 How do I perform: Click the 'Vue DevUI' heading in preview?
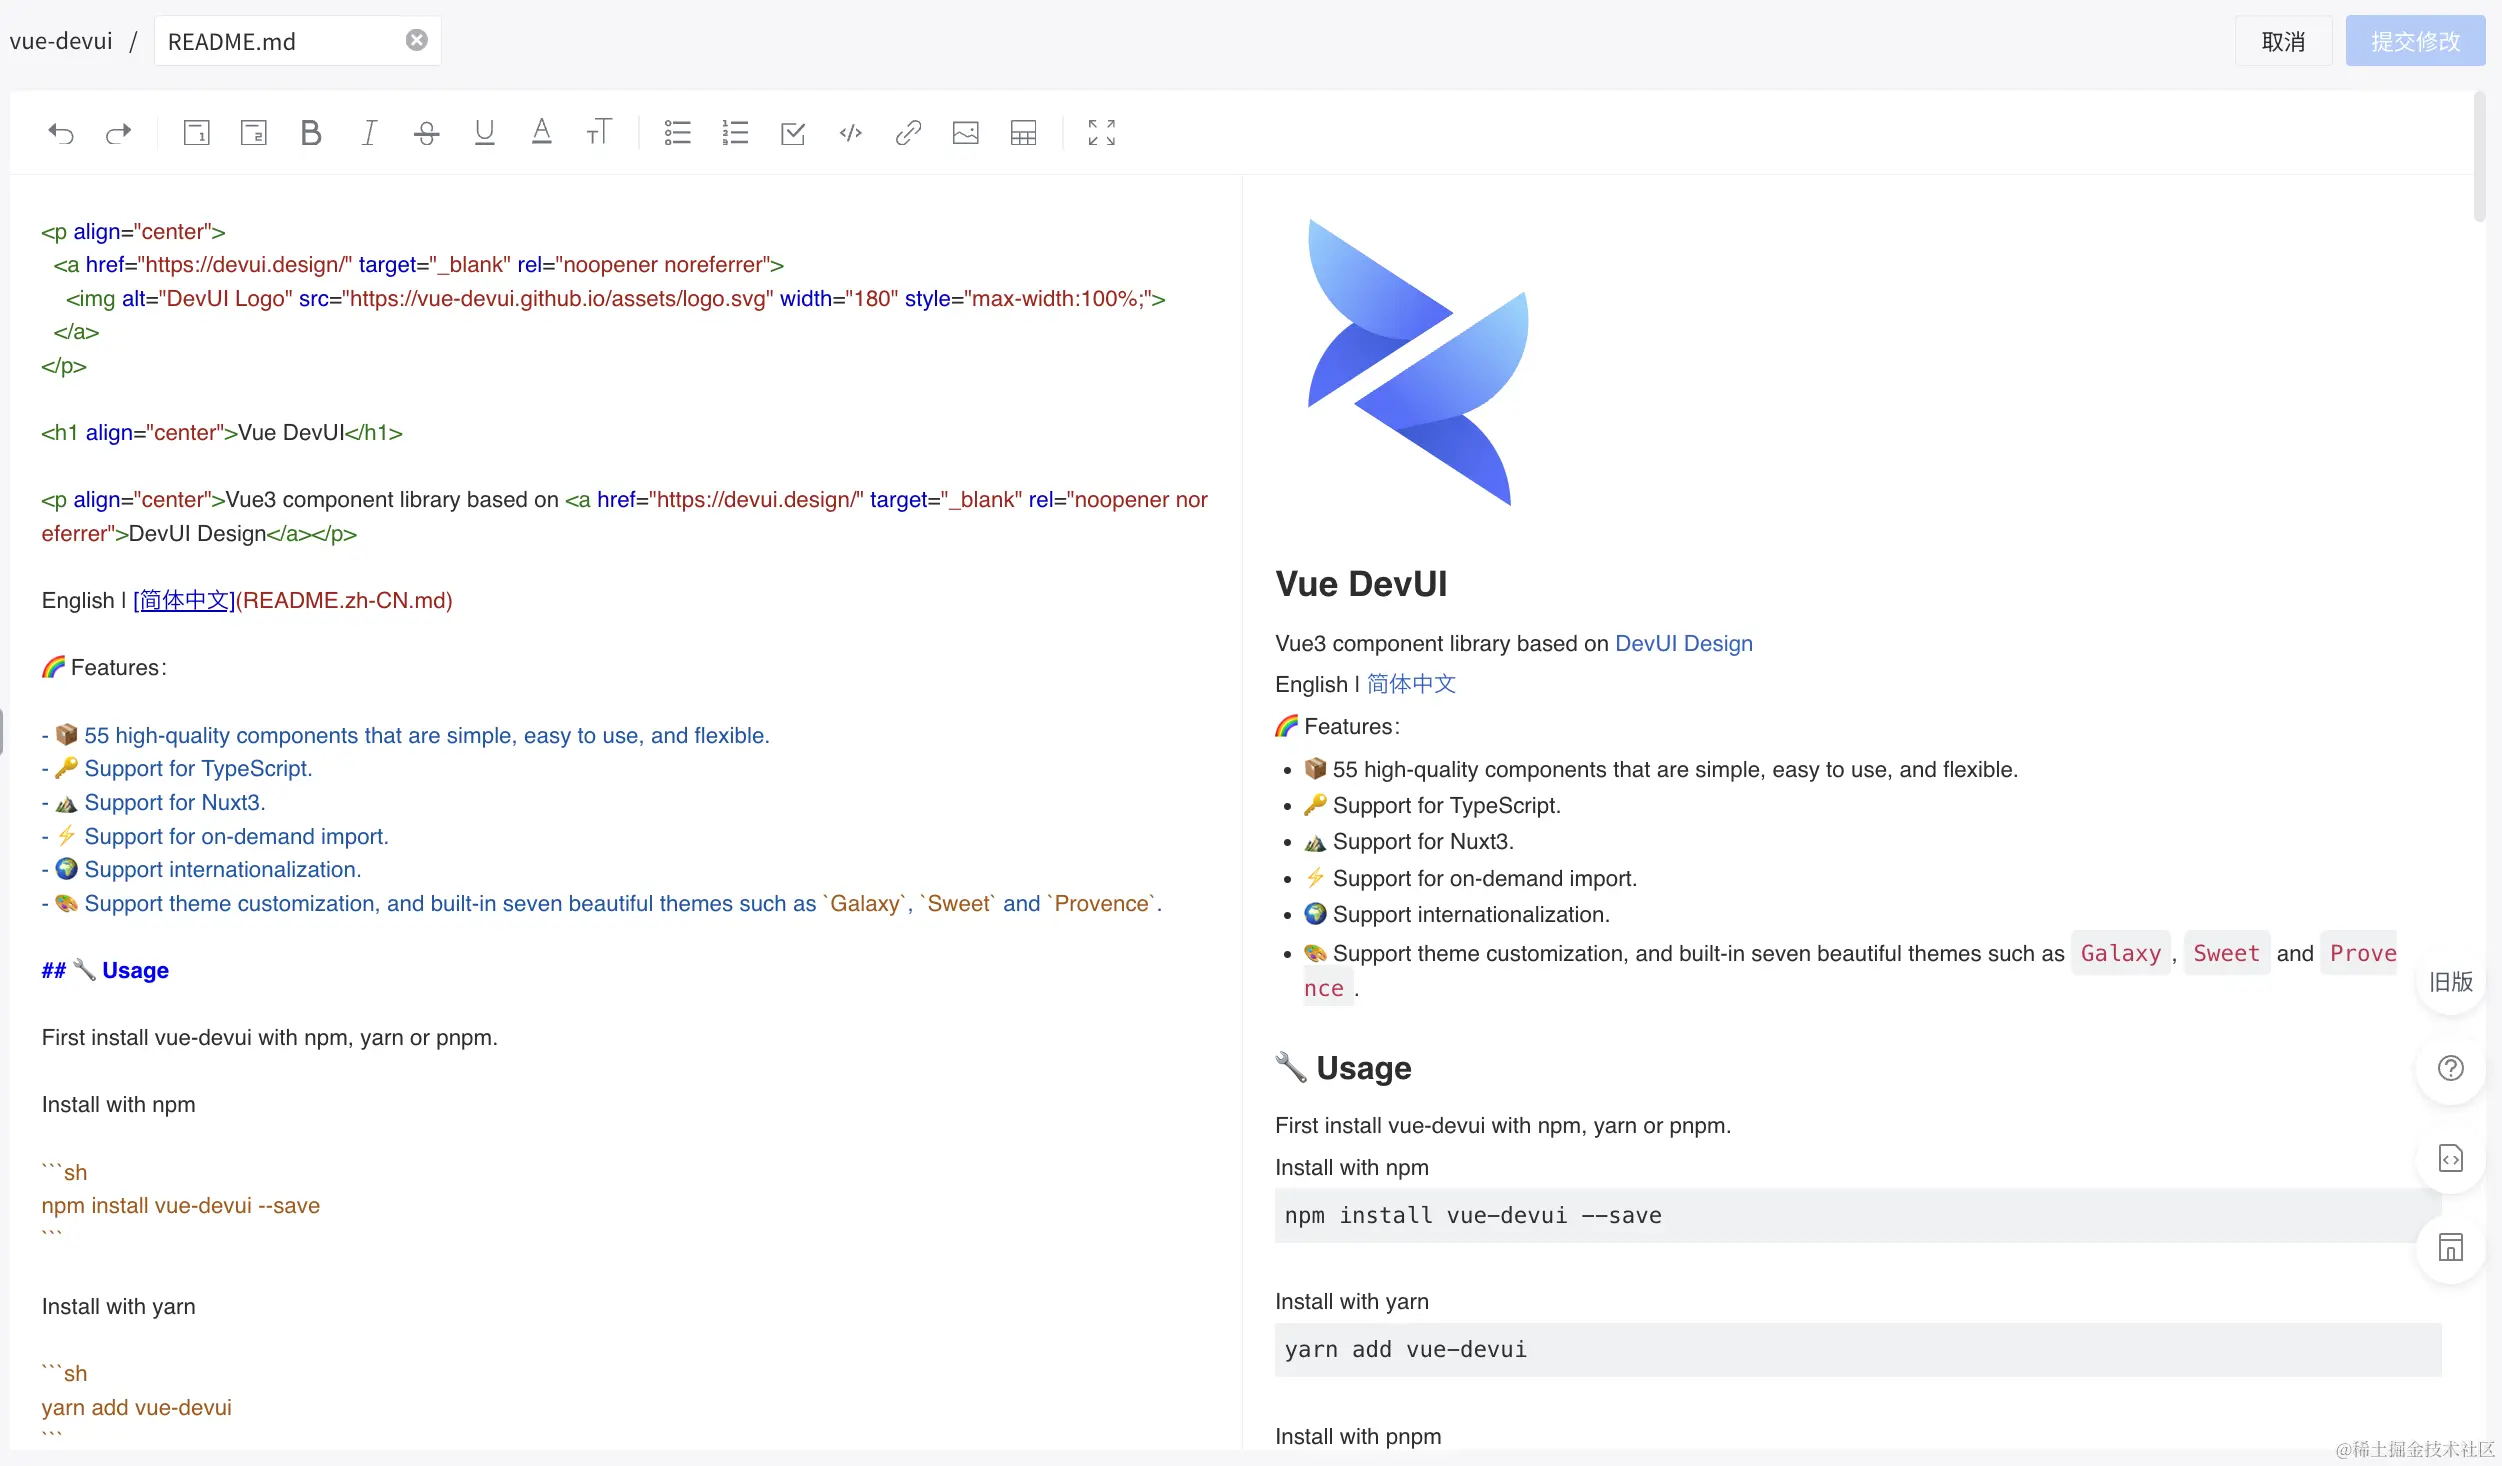1361,584
